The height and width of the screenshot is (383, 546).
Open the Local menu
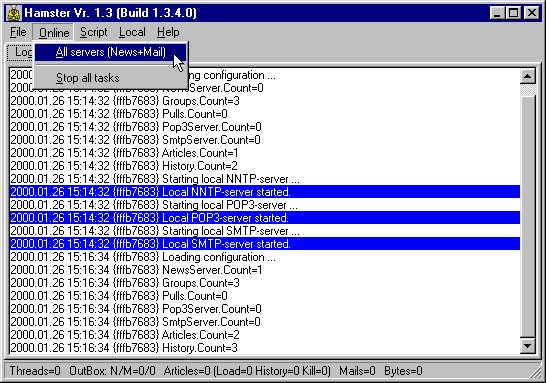click(x=132, y=32)
